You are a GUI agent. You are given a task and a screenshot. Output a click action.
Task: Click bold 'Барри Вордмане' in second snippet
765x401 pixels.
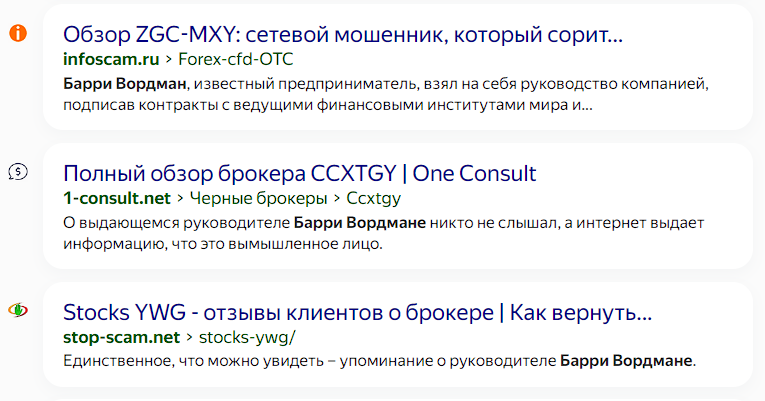pyautogui.click(x=360, y=223)
